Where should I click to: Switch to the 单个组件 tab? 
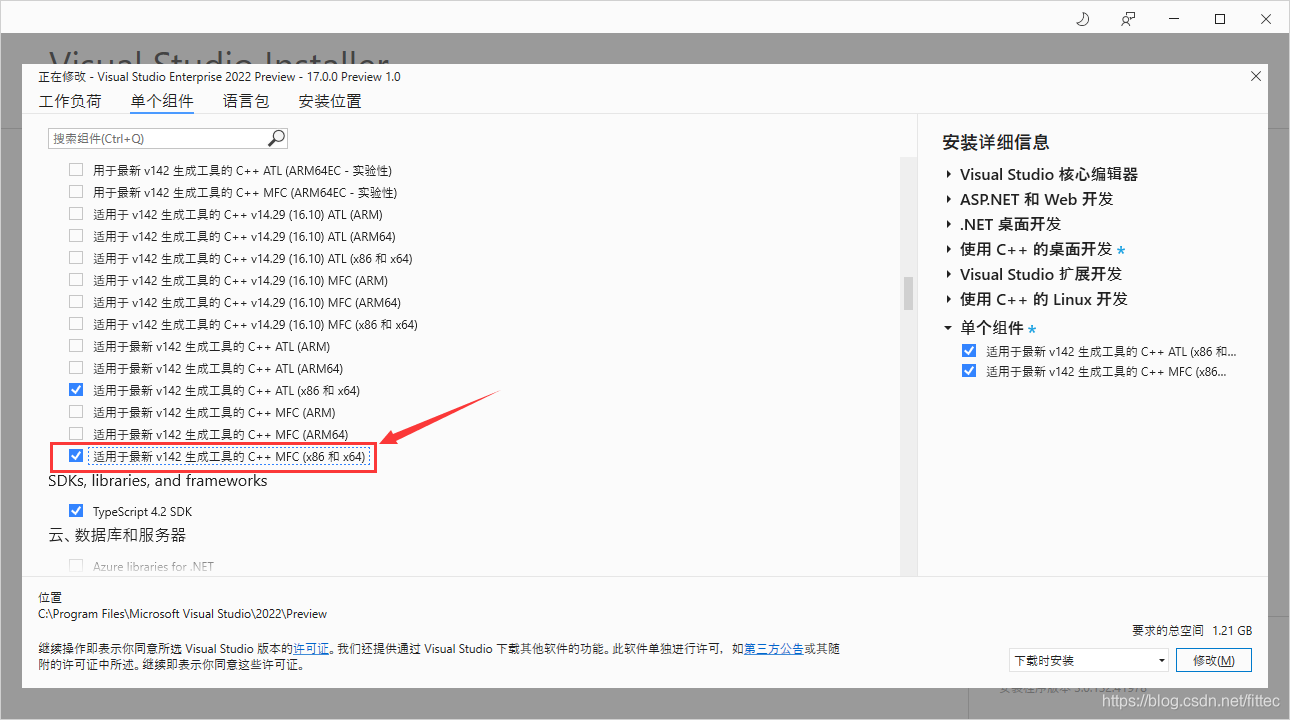162,101
